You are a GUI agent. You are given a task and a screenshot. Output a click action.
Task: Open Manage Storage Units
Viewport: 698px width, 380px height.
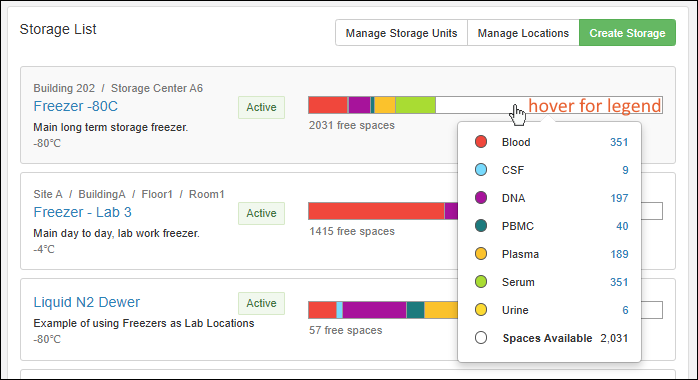[401, 33]
